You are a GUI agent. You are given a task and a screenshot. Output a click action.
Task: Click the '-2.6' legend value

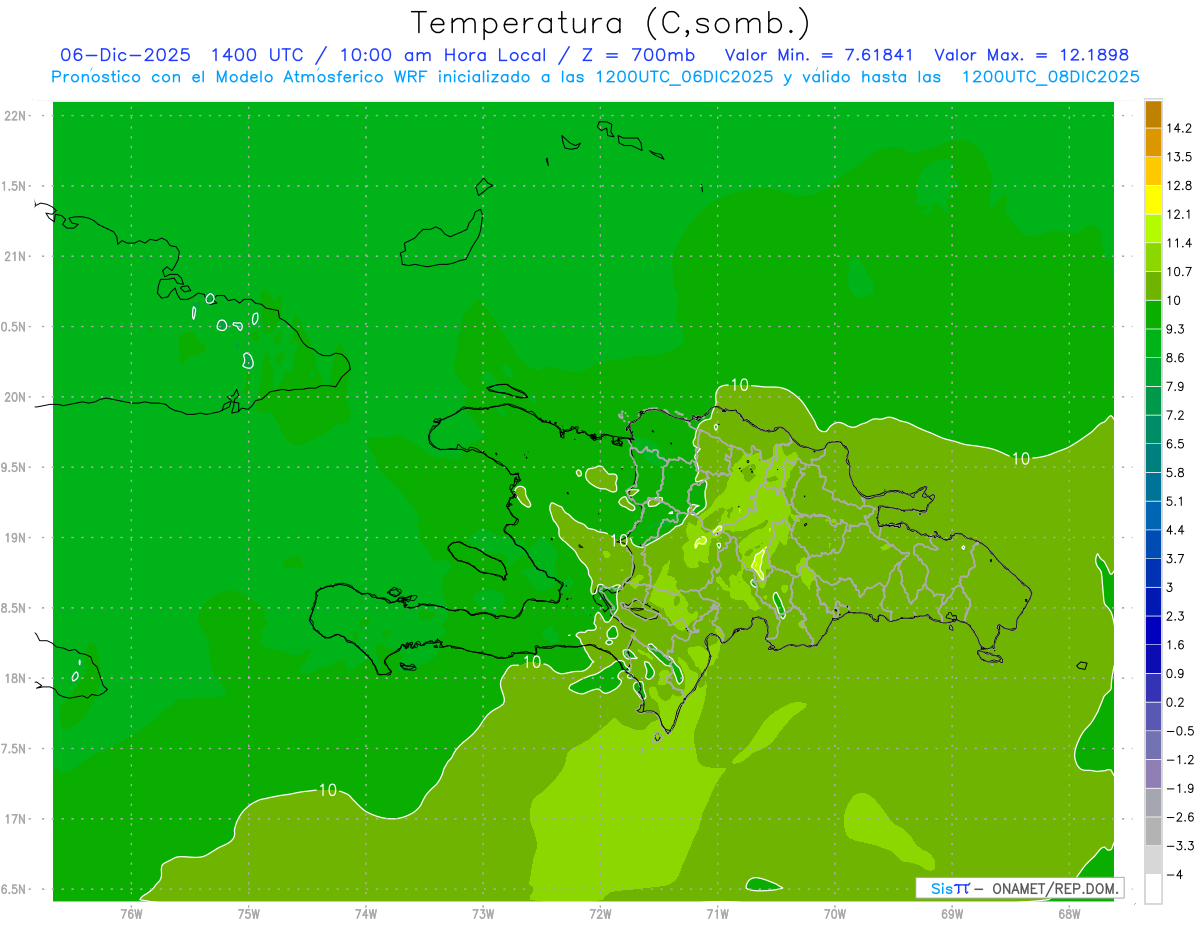click(1180, 817)
